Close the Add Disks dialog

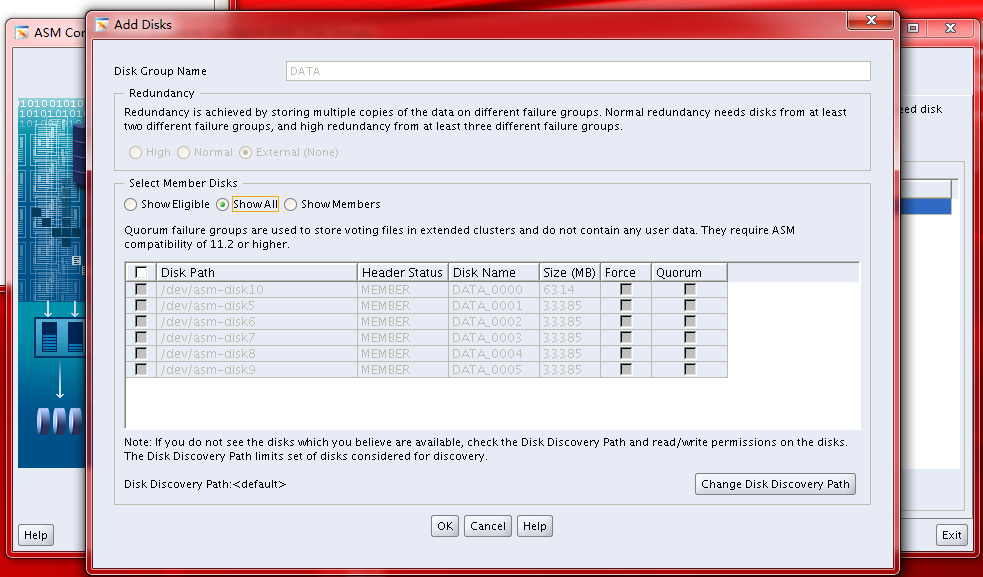pos(870,21)
